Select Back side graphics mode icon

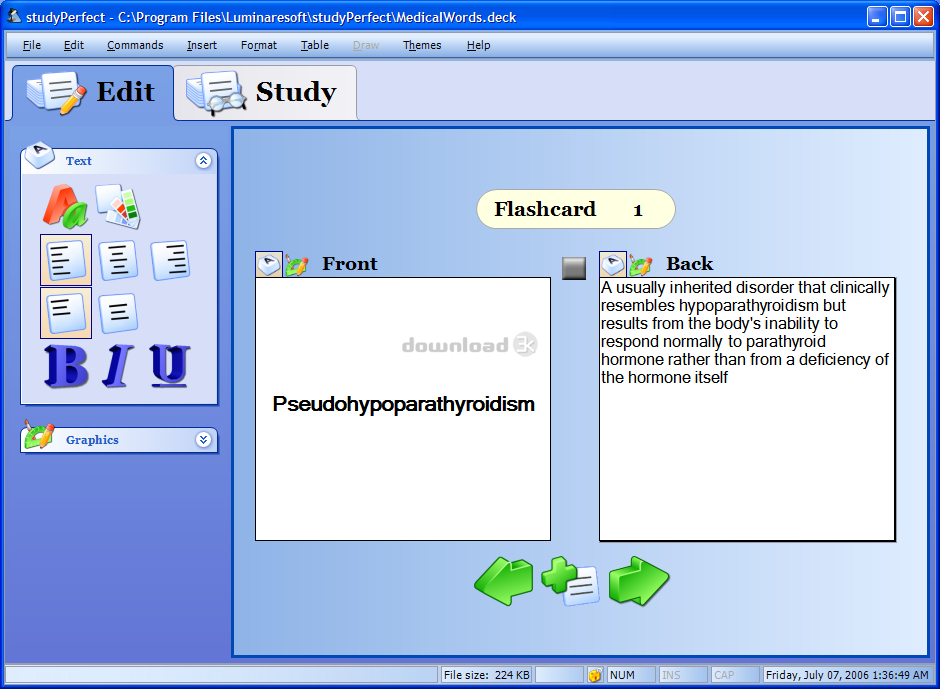click(640, 264)
